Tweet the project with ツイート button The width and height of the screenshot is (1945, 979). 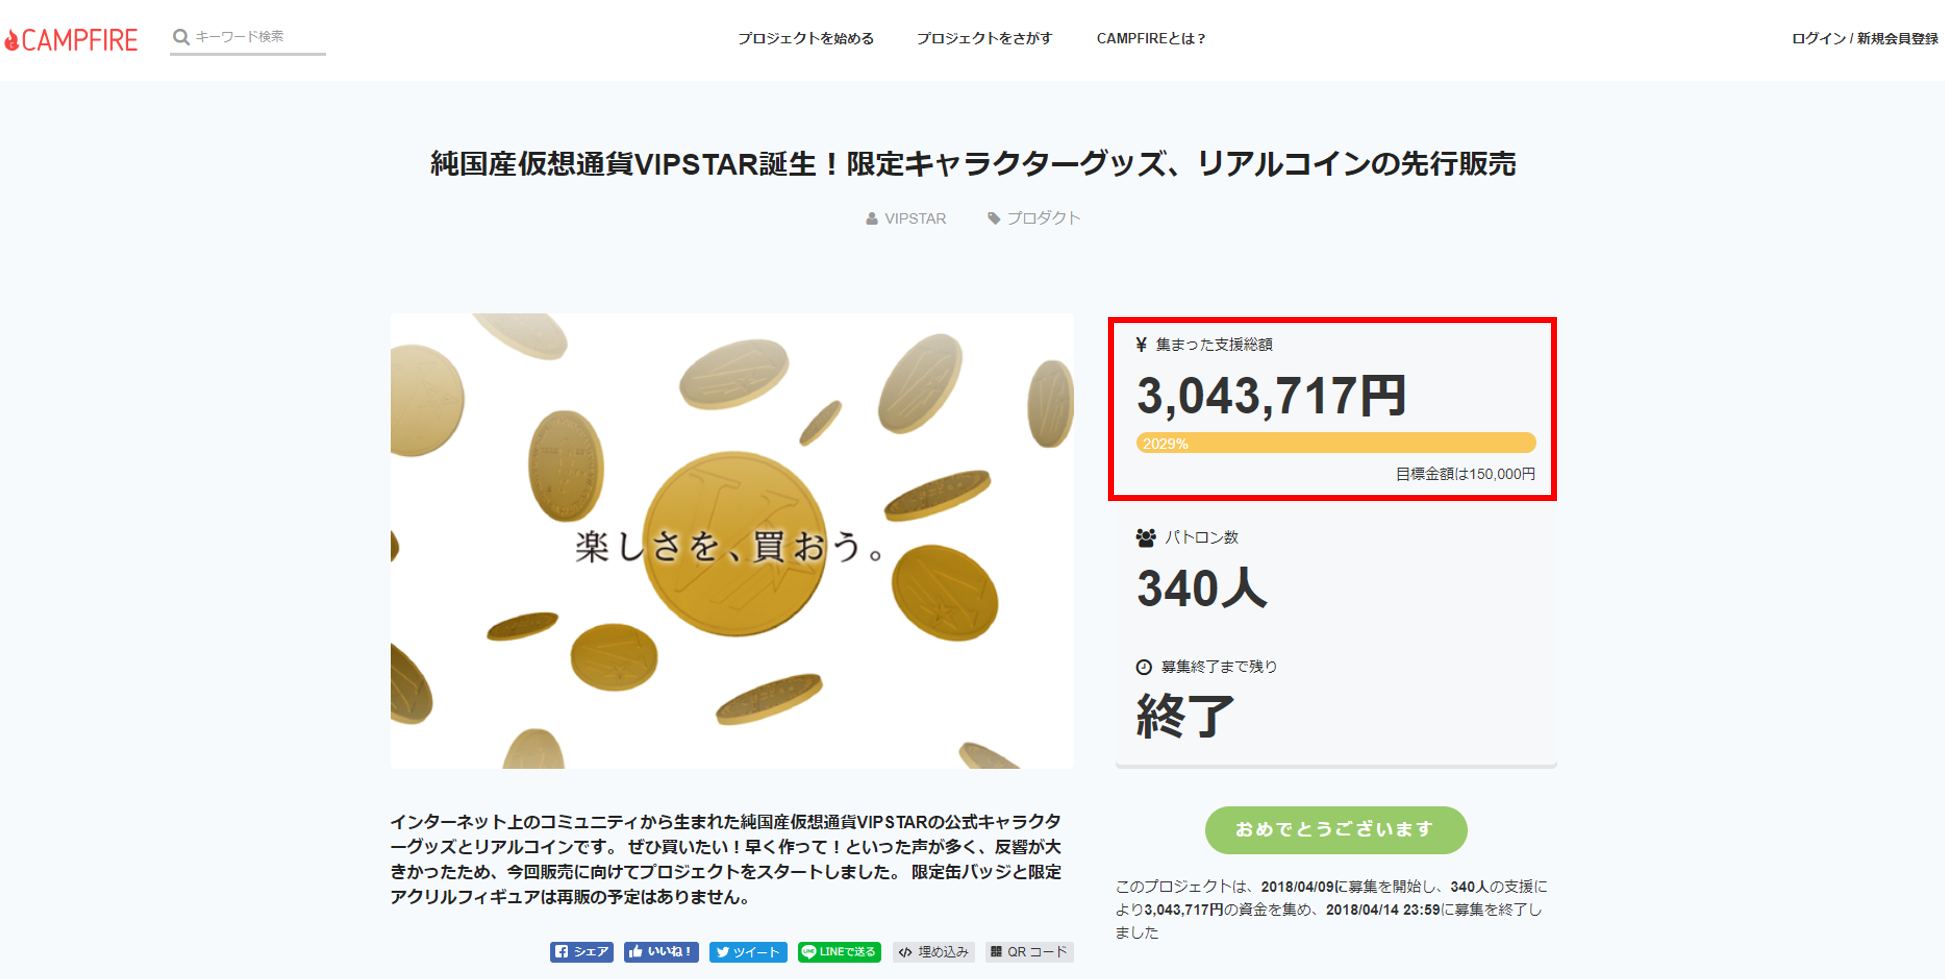(x=748, y=952)
